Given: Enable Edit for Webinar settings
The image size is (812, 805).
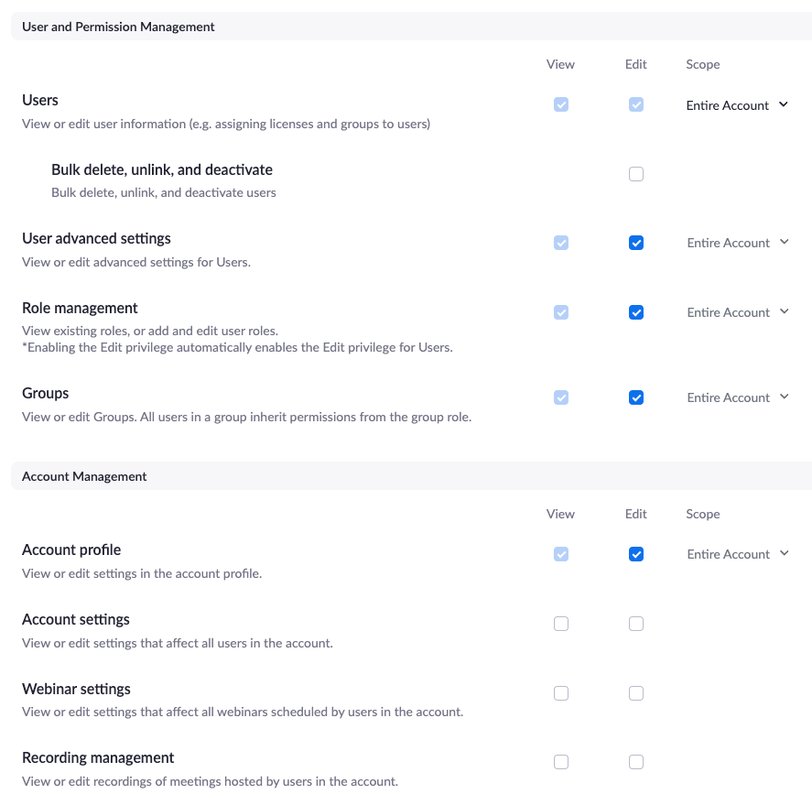Looking at the screenshot, I should (636, 692).
